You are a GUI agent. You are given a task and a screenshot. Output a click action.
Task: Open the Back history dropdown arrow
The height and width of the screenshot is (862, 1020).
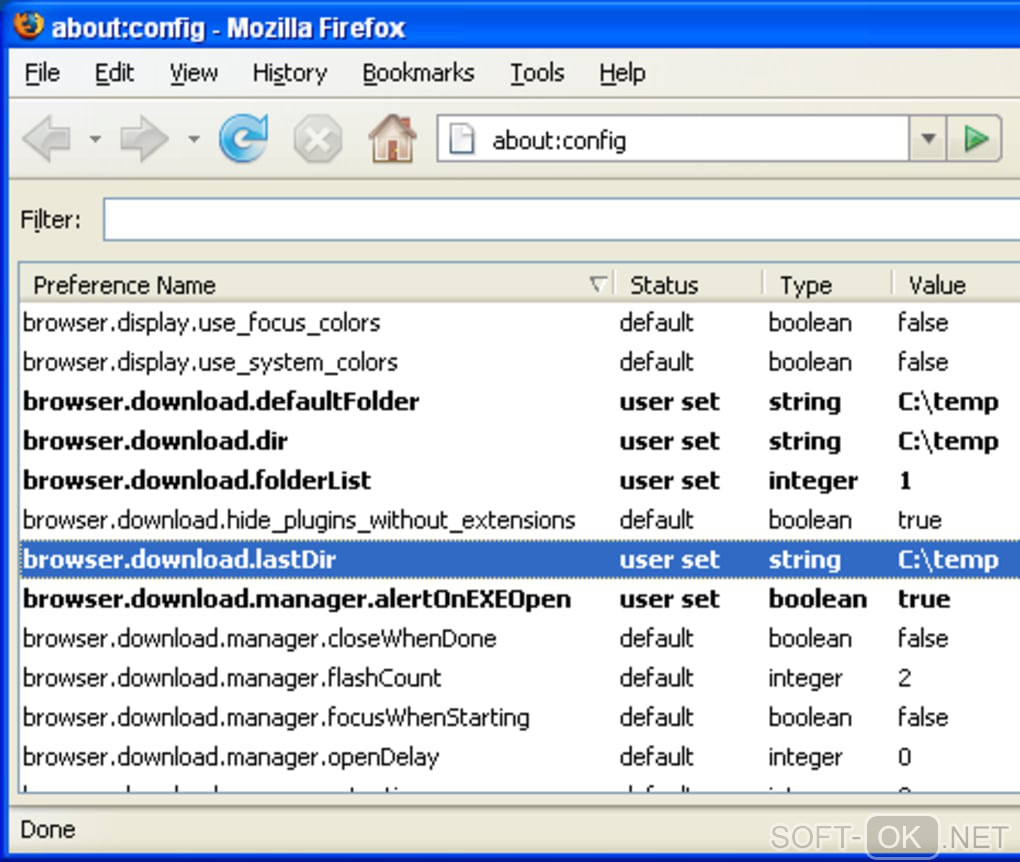coord(96,139)
